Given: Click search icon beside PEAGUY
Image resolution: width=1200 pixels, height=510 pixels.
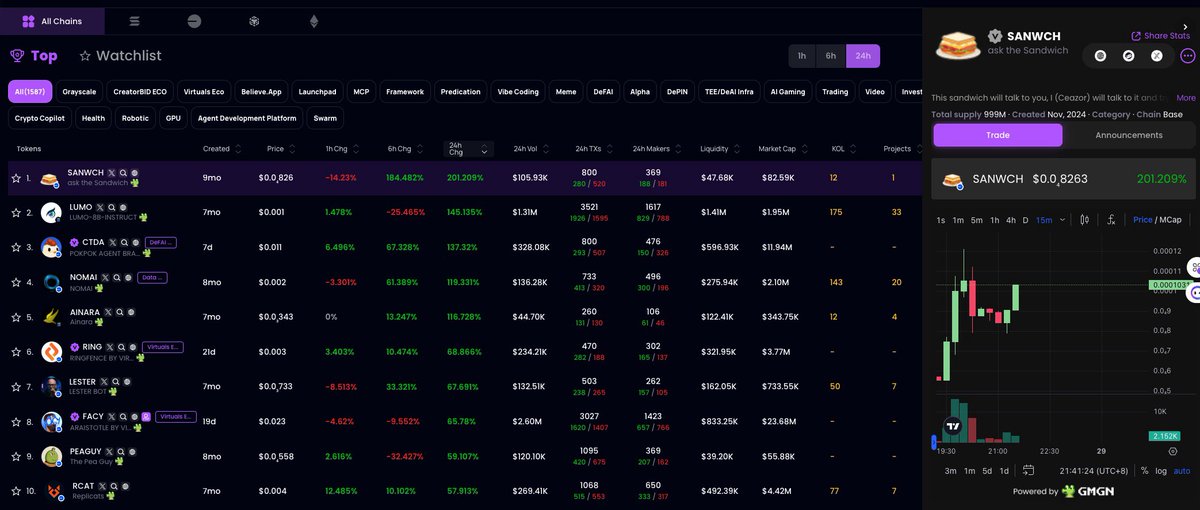Looking at the screenshot, I should [123, 451].
